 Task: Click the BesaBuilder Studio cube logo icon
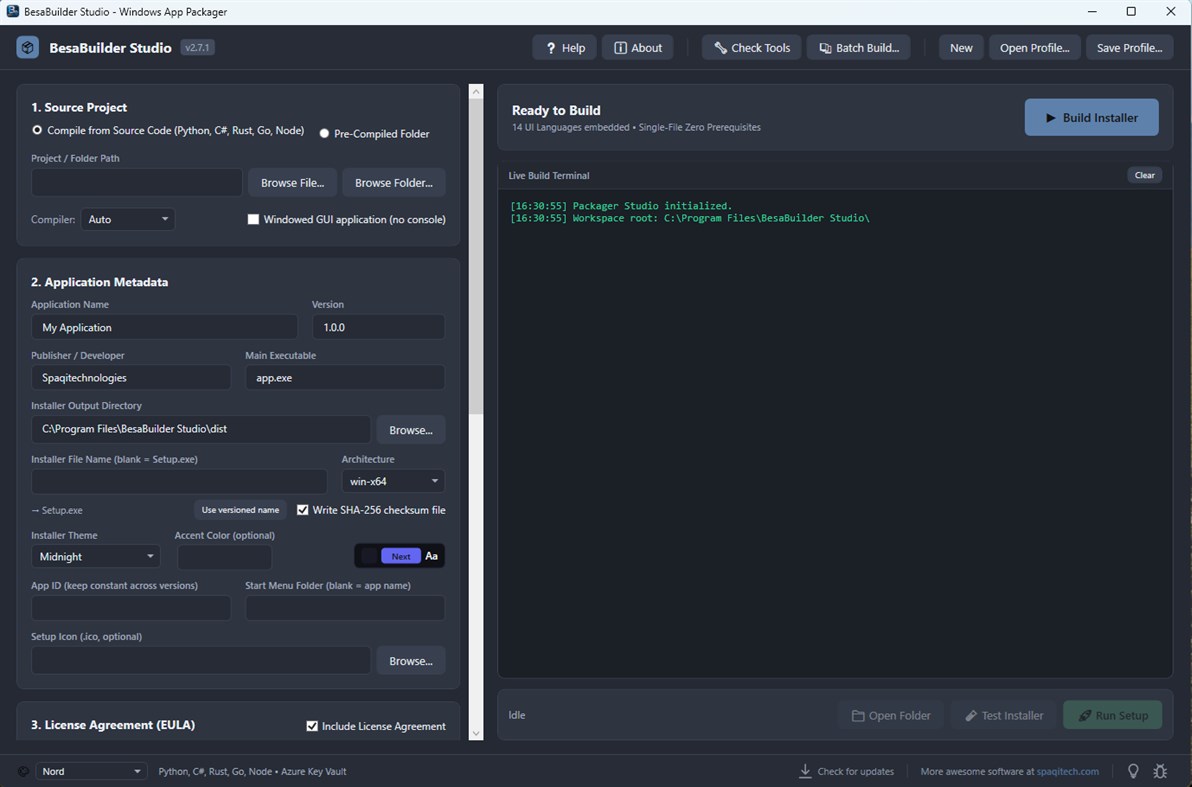[27, 47]
